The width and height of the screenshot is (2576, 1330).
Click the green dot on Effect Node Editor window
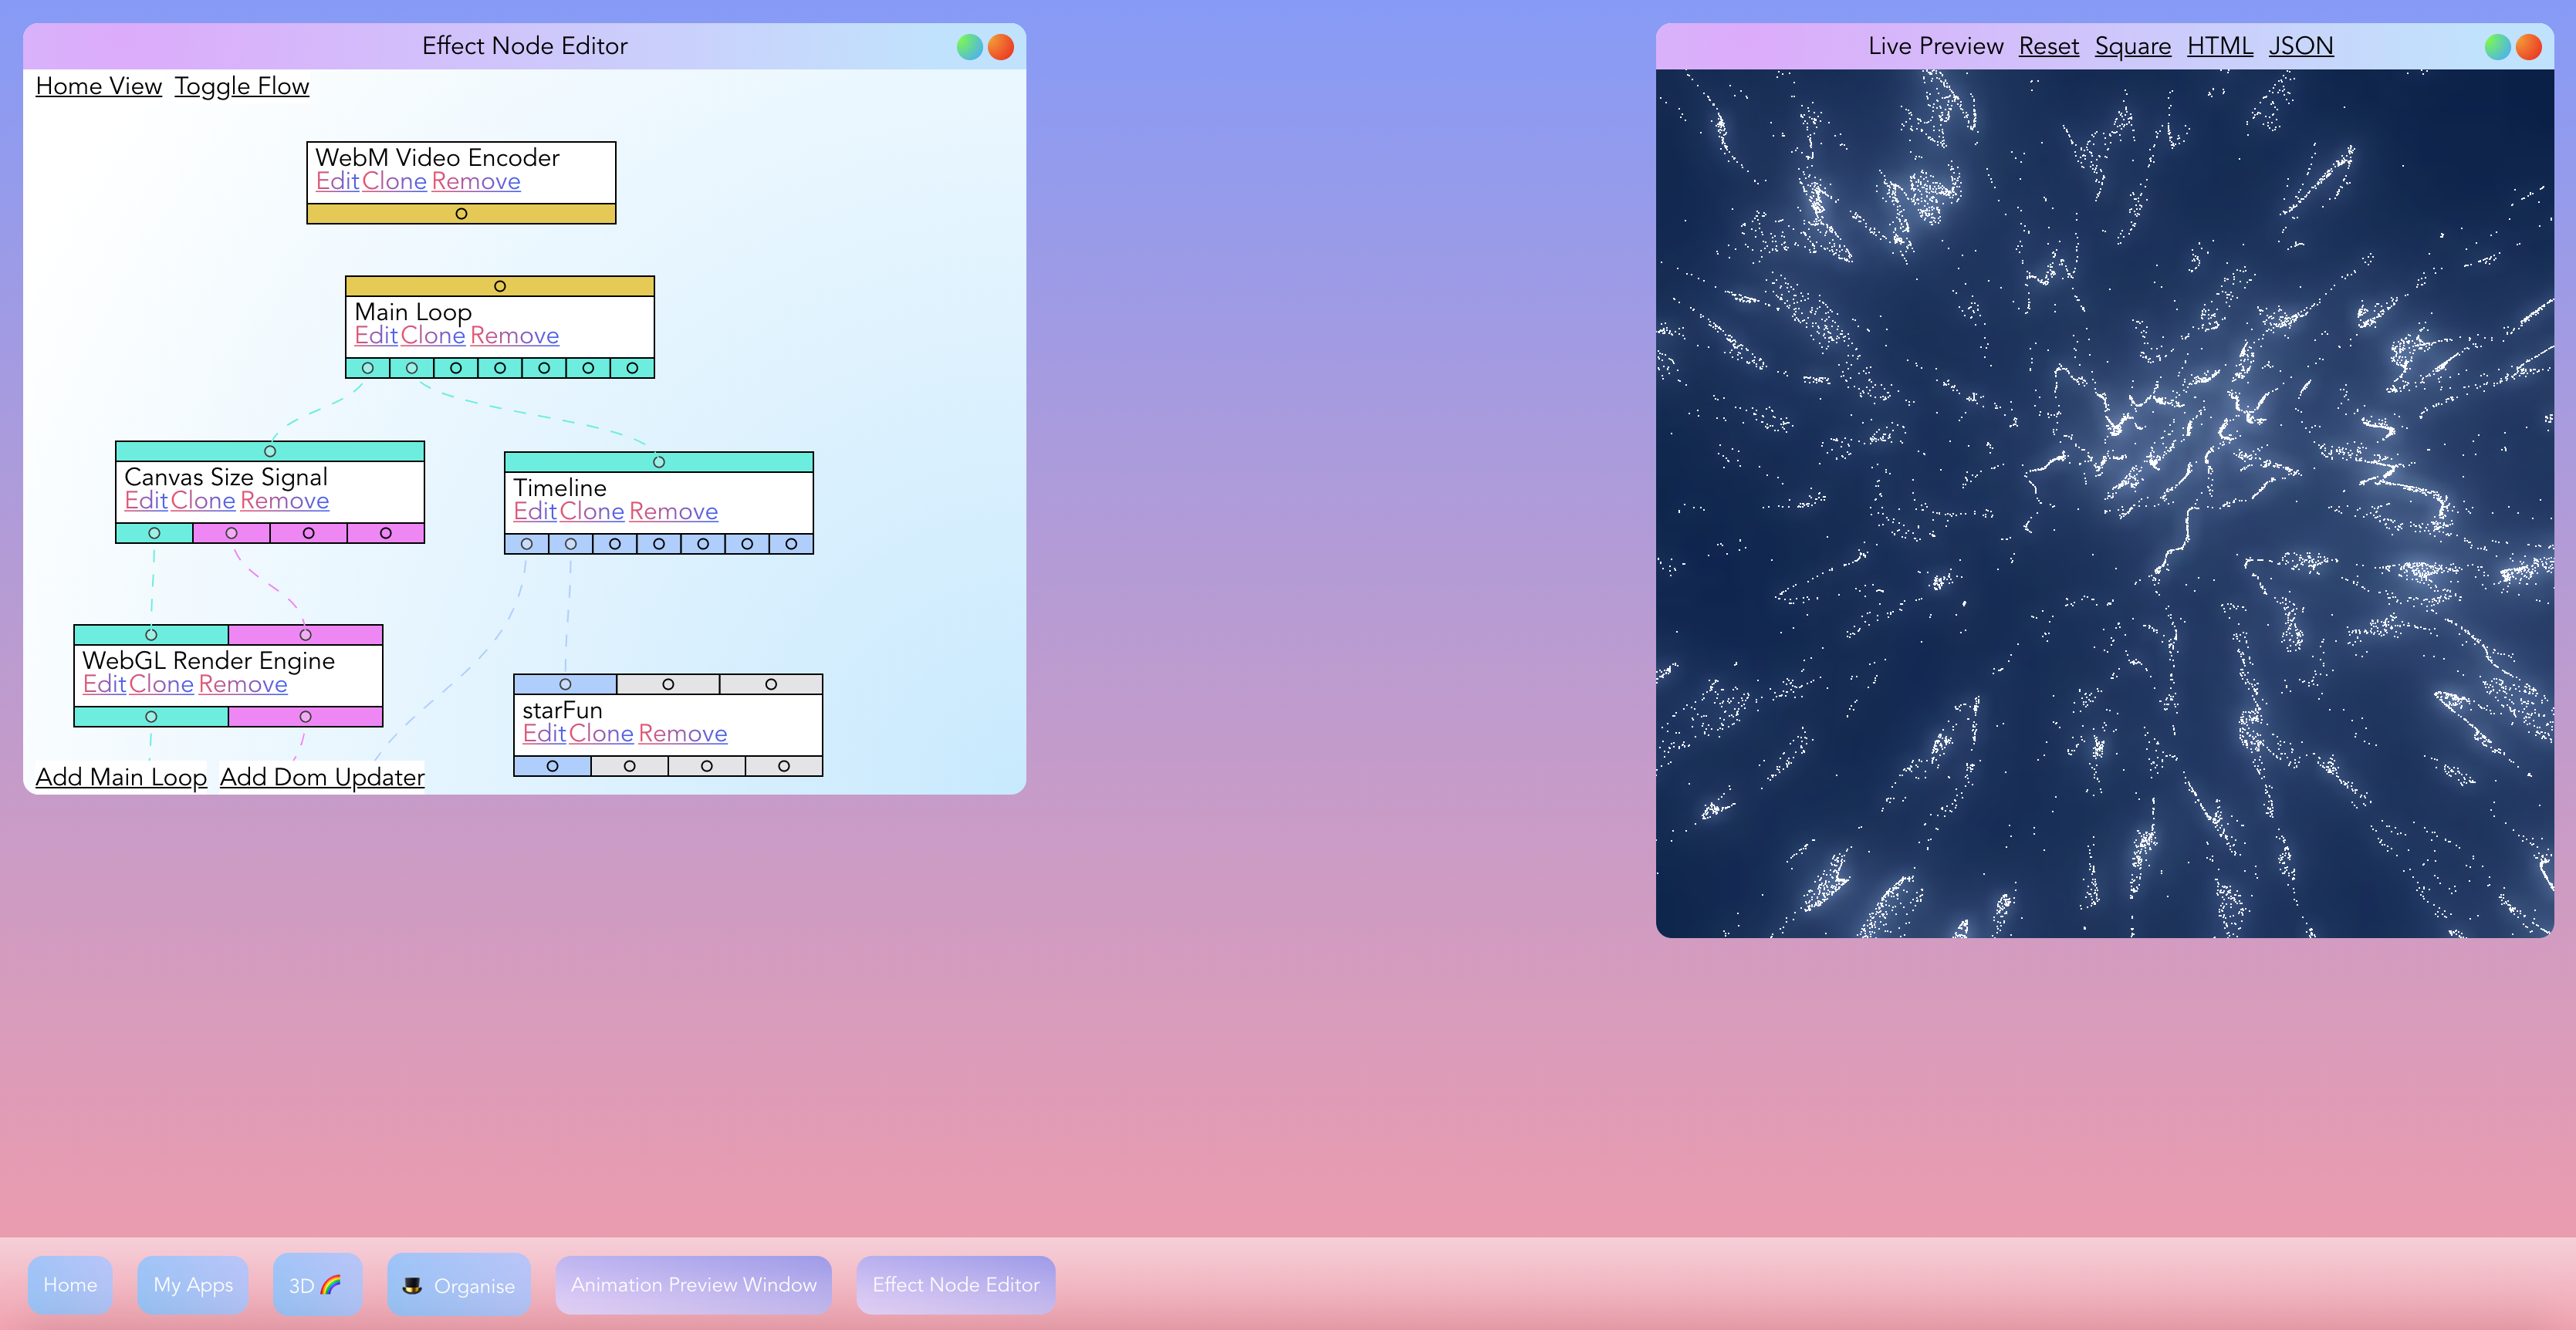(969, 46)
